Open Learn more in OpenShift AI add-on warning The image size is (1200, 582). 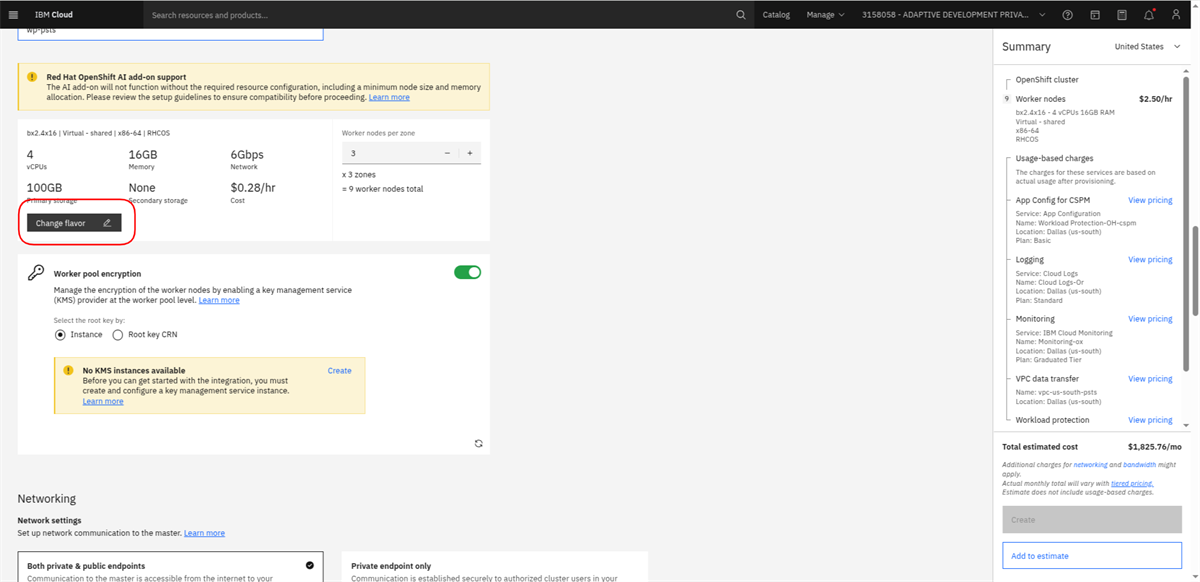tap(389, 97)
